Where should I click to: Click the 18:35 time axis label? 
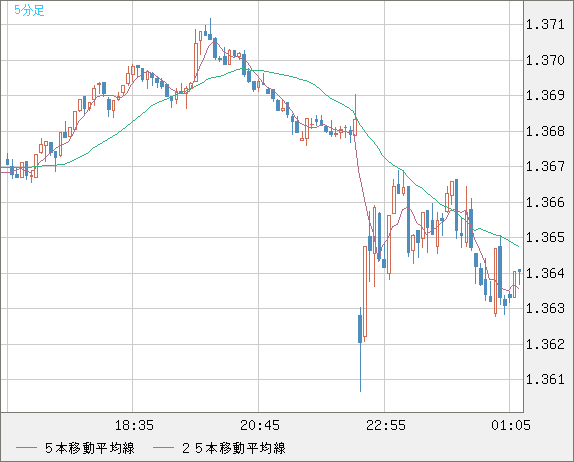(x=134, y=426)
